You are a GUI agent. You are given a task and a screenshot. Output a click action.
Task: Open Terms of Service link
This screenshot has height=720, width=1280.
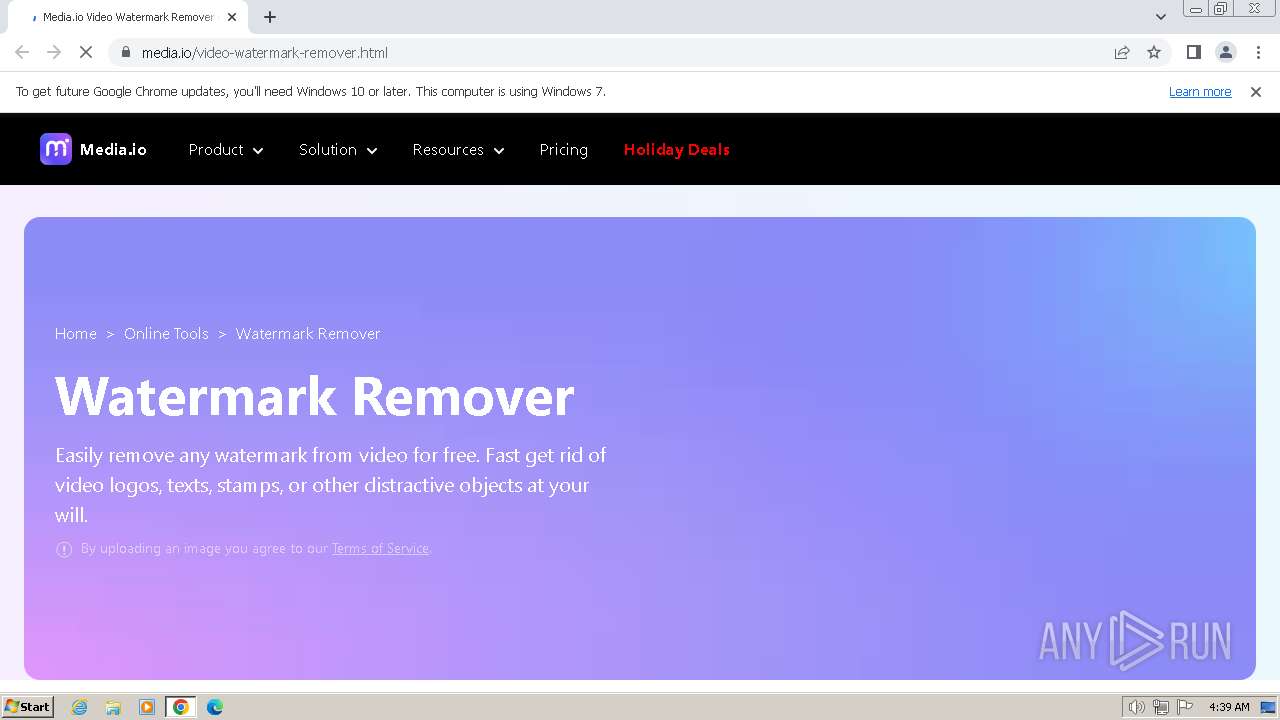(x=380, y=548)
